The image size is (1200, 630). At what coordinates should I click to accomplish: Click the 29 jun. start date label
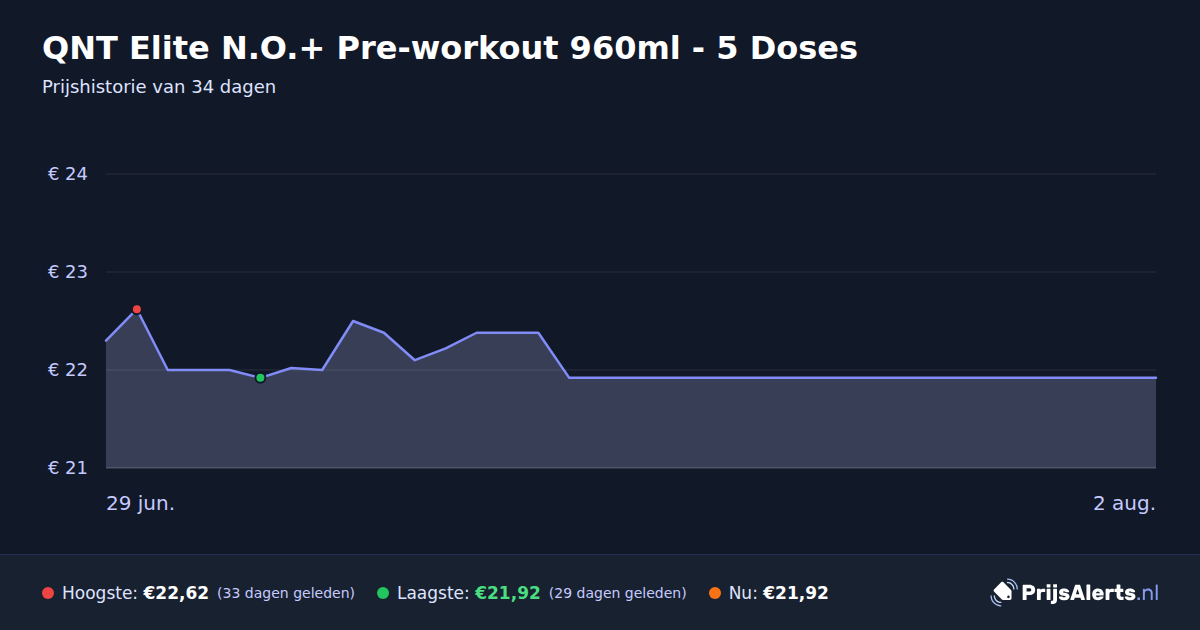click(x=141, y=503)
